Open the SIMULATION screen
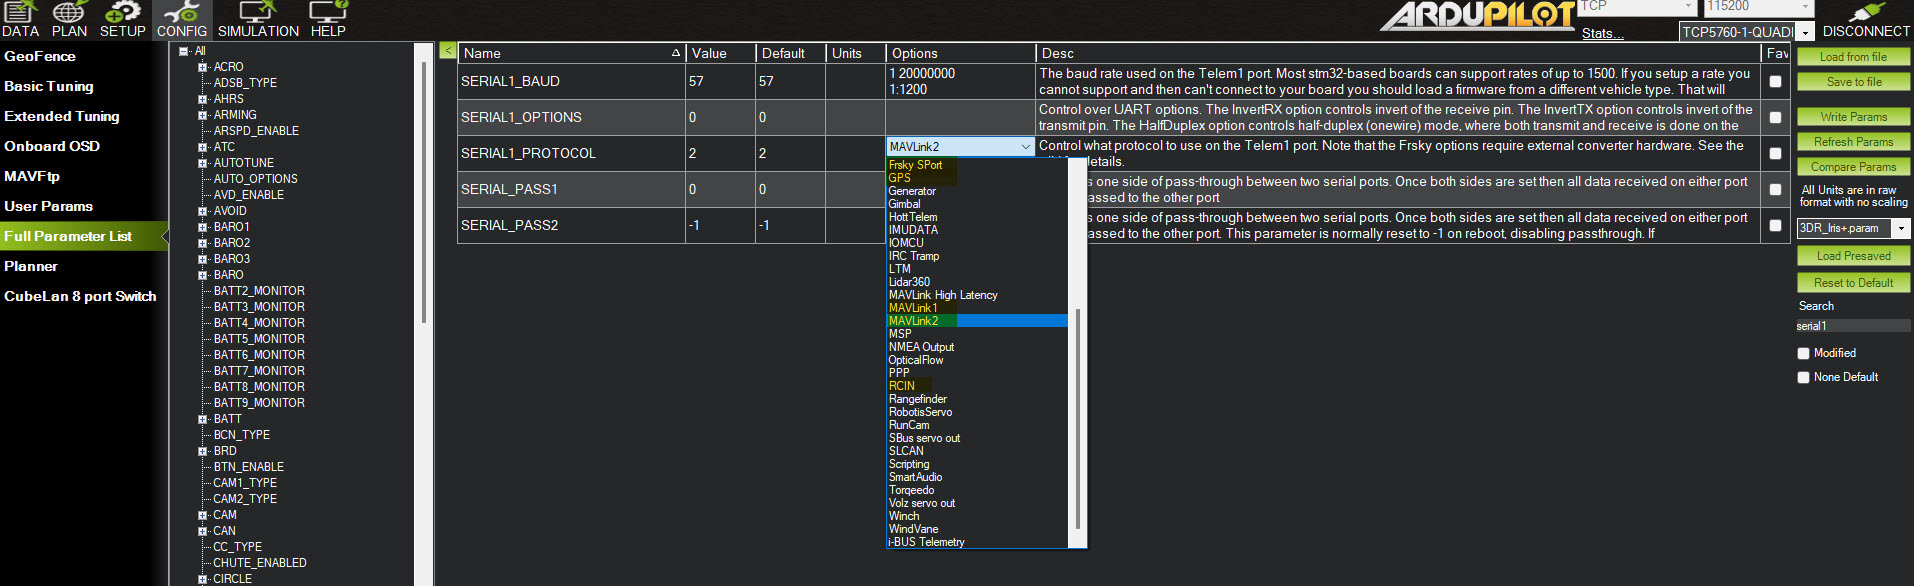 (258, 19)
